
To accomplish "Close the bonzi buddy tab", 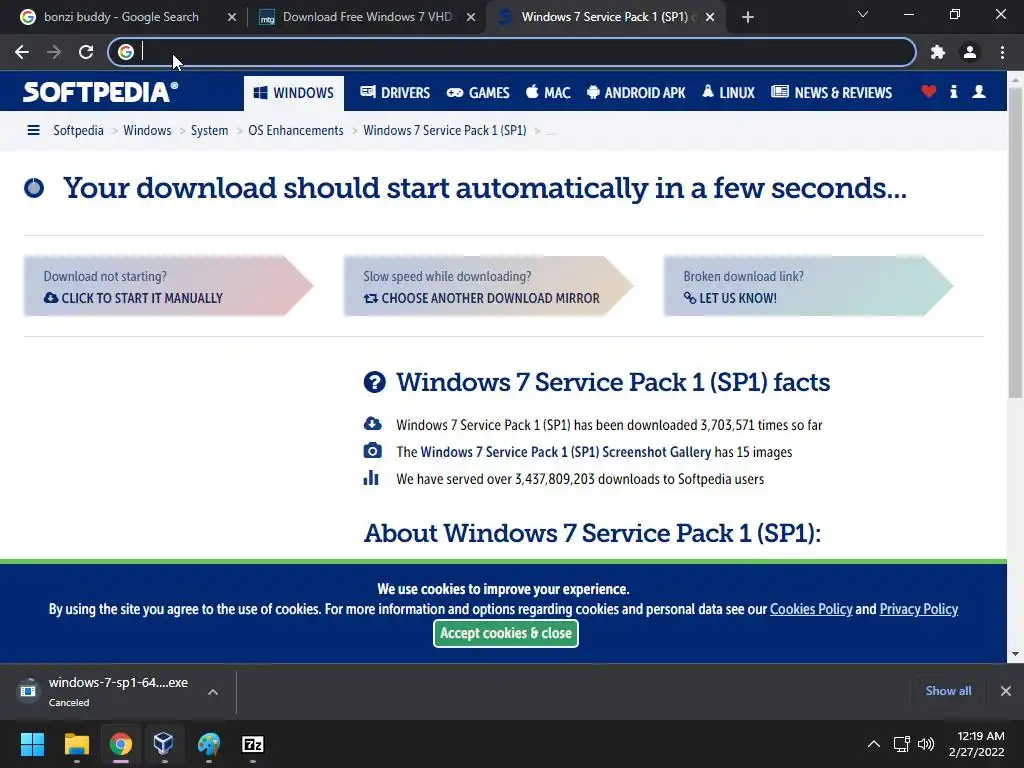I will point(232,17).
